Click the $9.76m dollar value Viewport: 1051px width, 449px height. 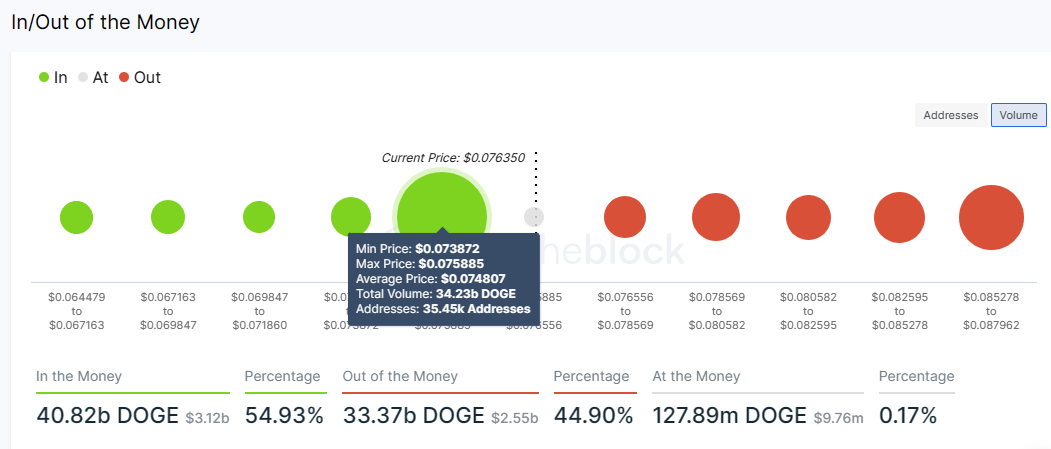click(839, 419)
